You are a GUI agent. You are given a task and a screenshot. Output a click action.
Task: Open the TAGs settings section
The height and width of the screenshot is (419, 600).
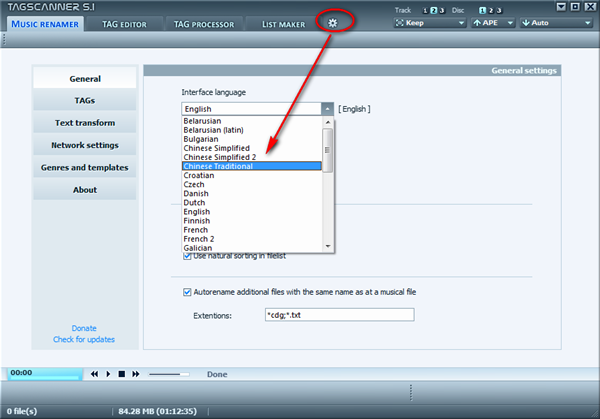[85, 100]
